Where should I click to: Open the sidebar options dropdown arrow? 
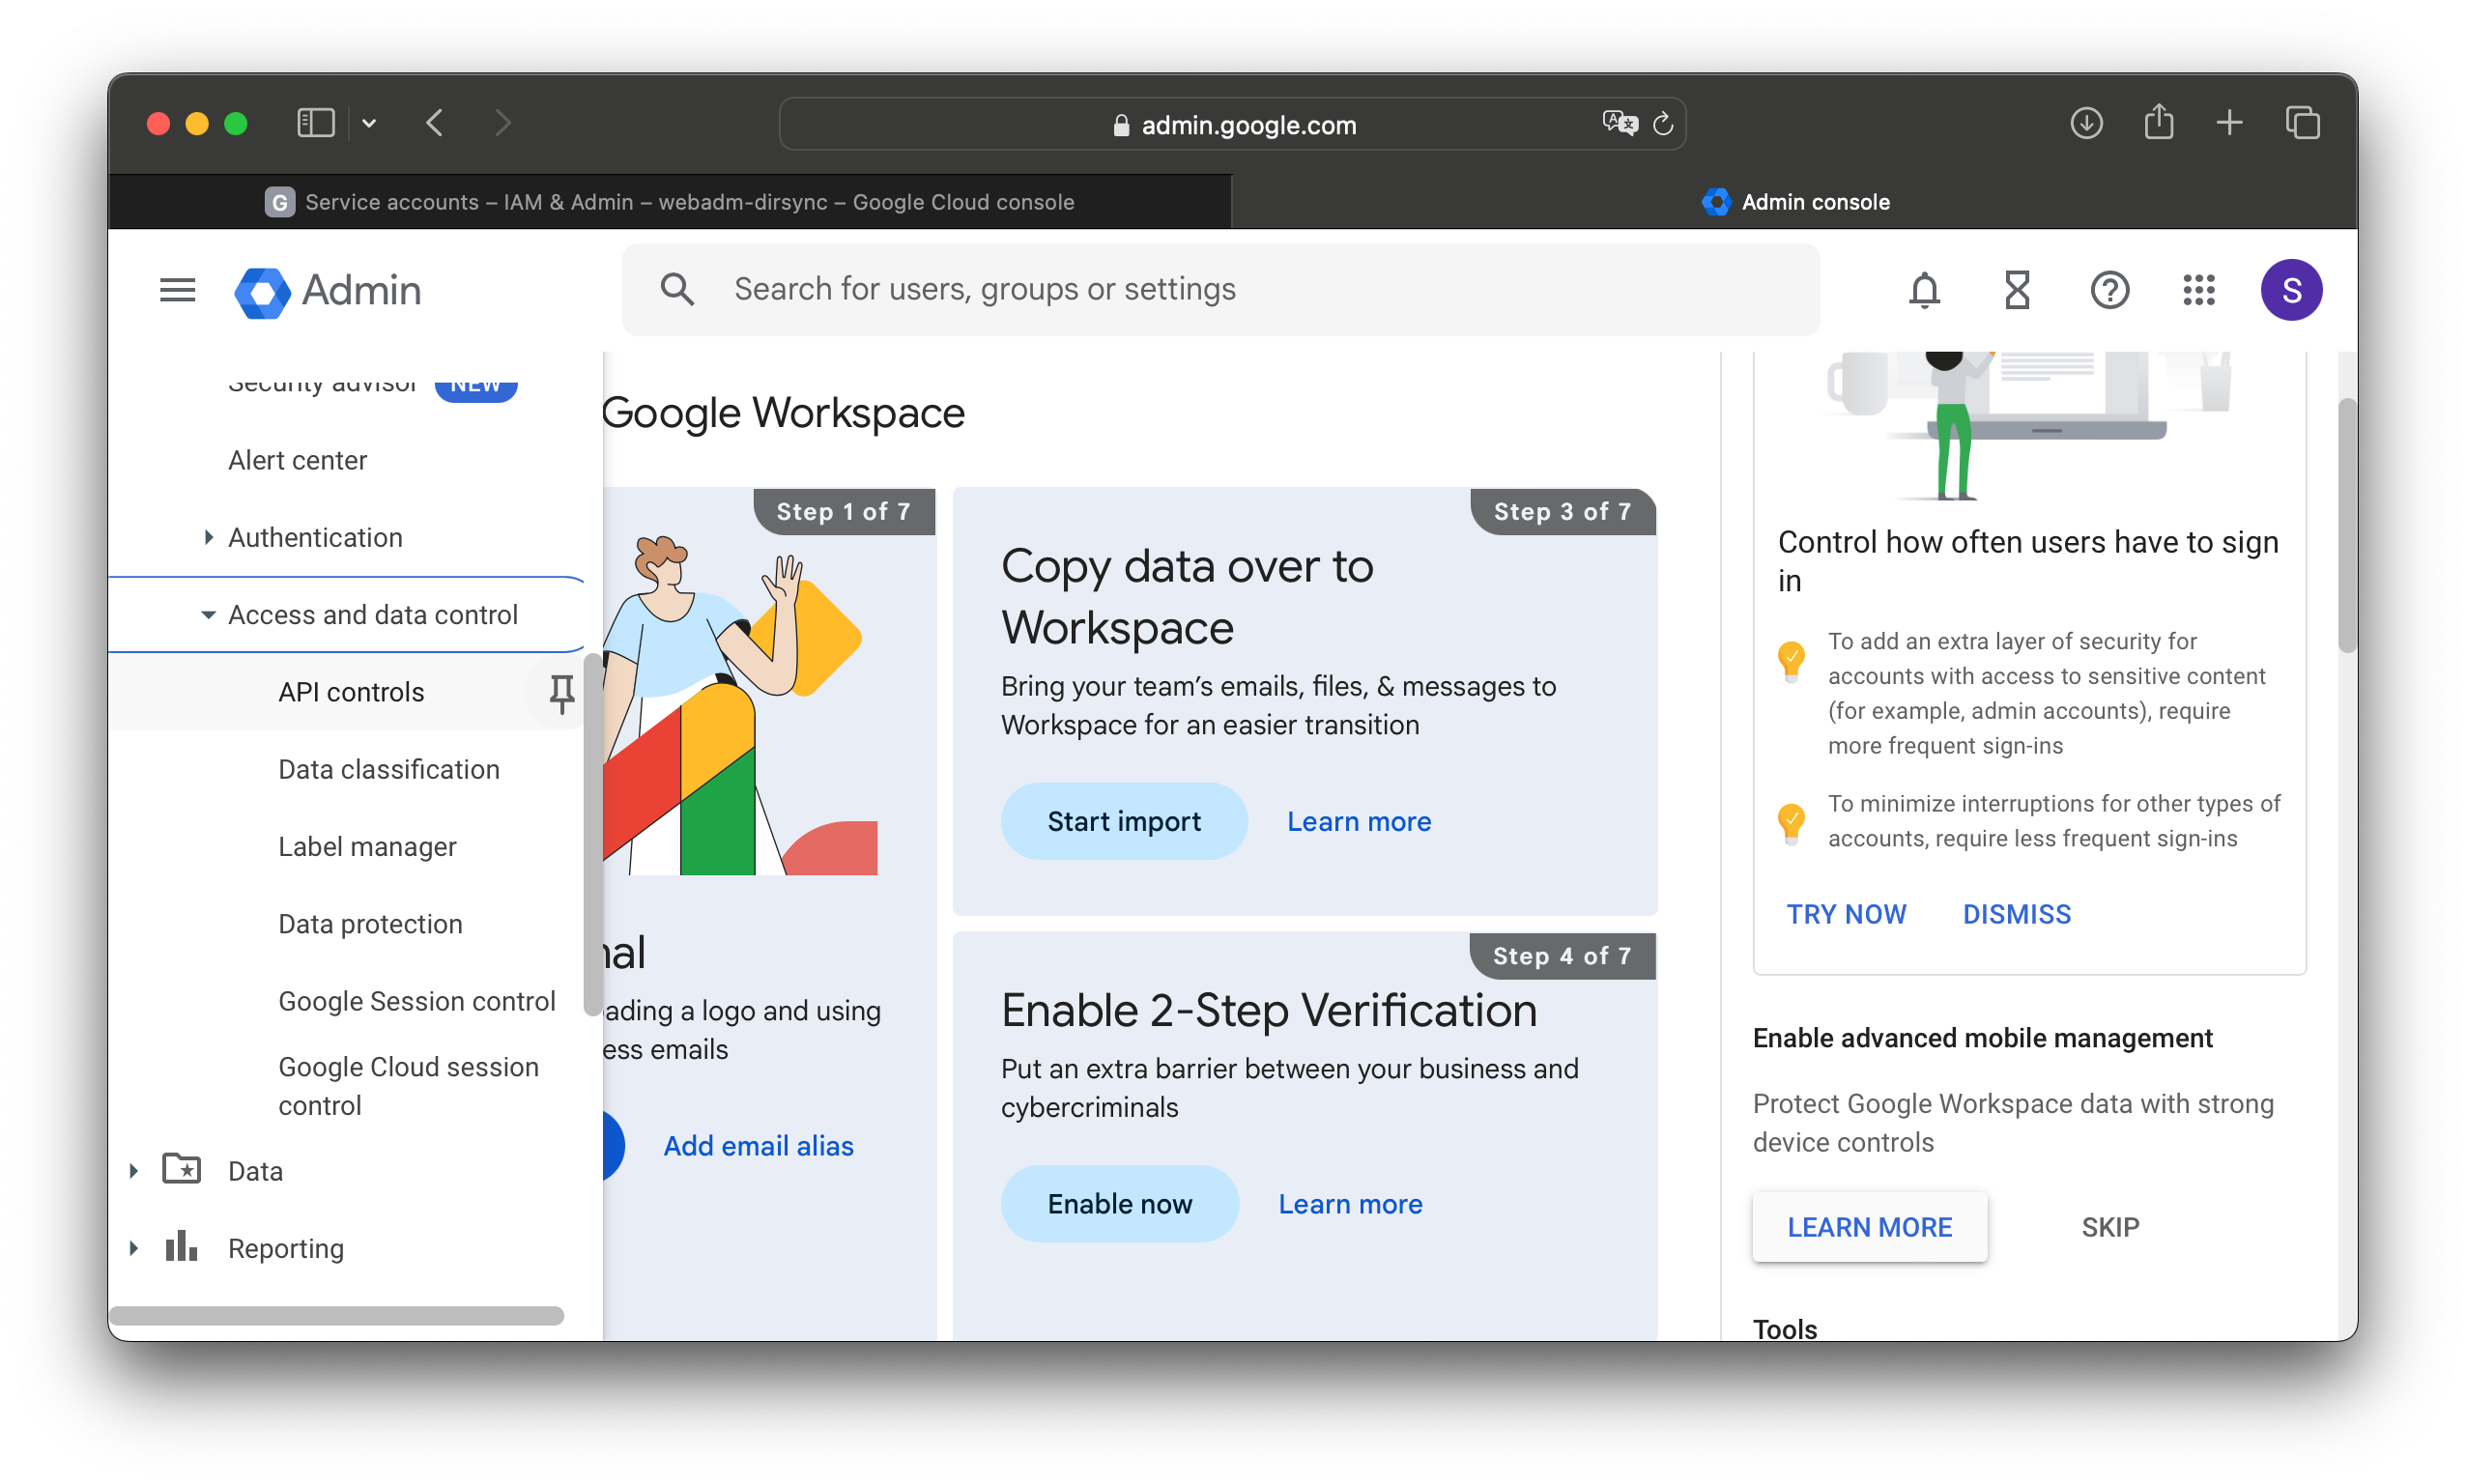[369, 123]
